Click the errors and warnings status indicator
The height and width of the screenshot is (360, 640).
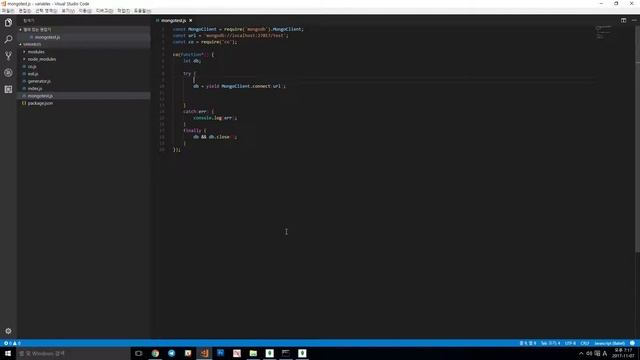click(12, 343)
